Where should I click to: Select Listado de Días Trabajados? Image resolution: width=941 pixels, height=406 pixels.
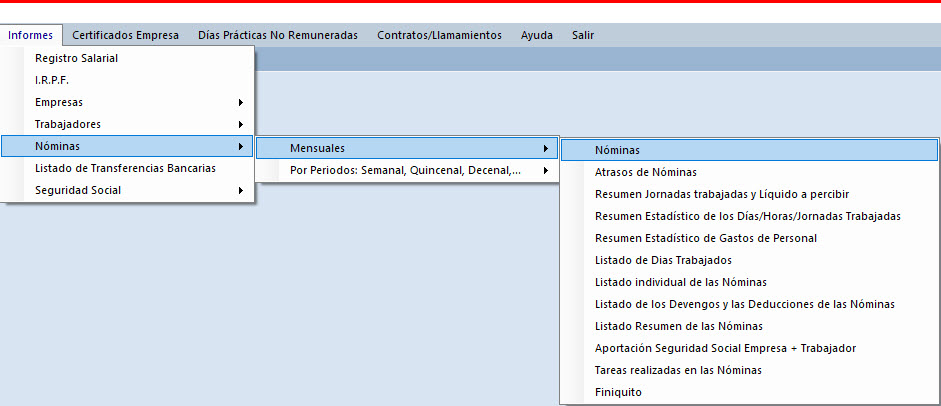663,260
